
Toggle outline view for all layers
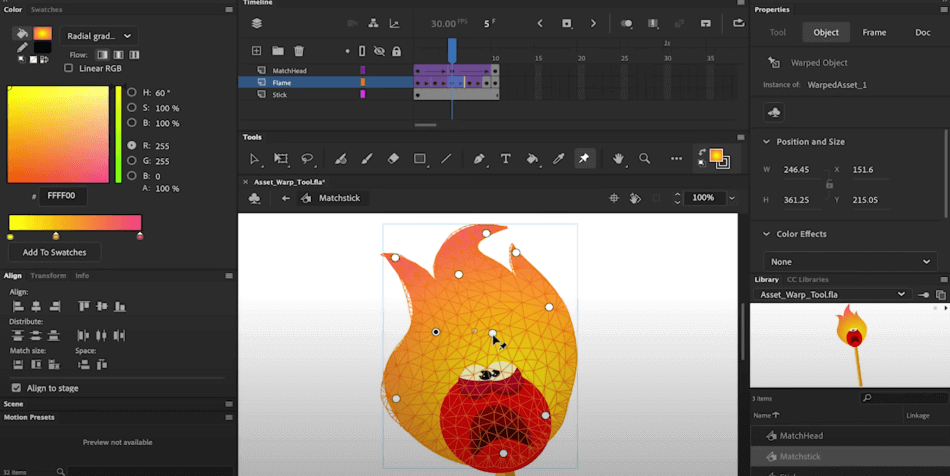tap(362, 51)
